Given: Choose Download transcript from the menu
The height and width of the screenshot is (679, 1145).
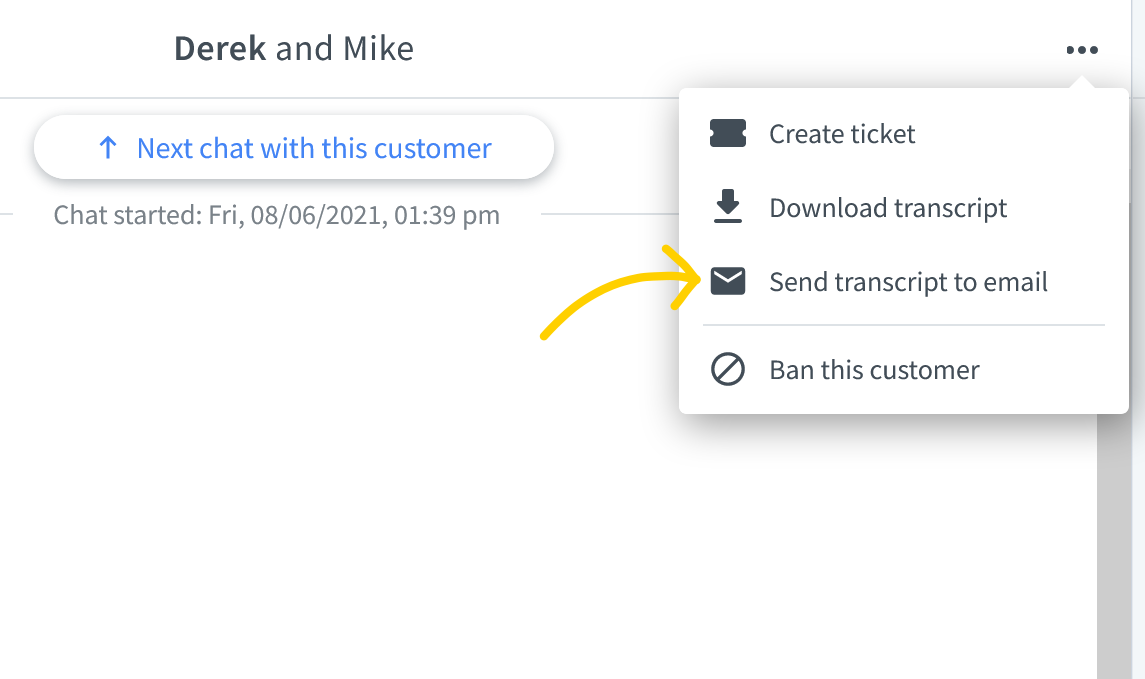Looking at the screenshot, I should pyautogui.click(x=903, y=208).
